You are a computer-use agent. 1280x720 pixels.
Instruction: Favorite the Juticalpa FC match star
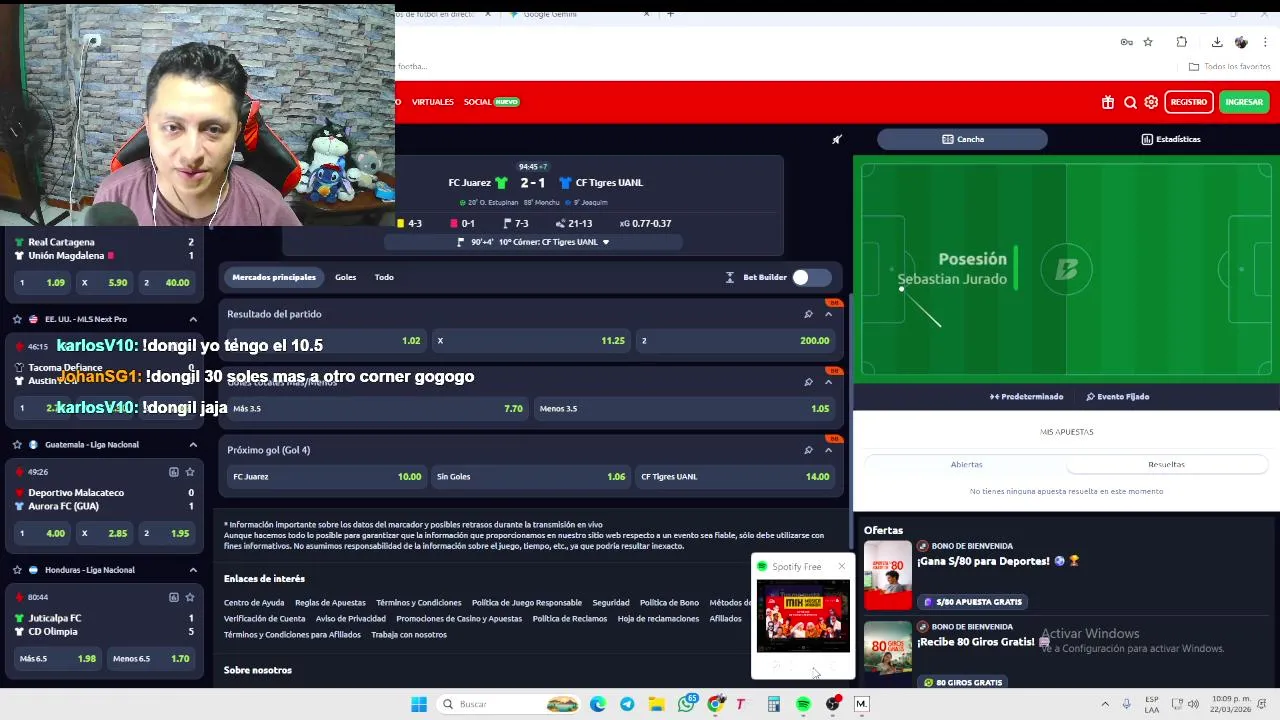(190, 597)
